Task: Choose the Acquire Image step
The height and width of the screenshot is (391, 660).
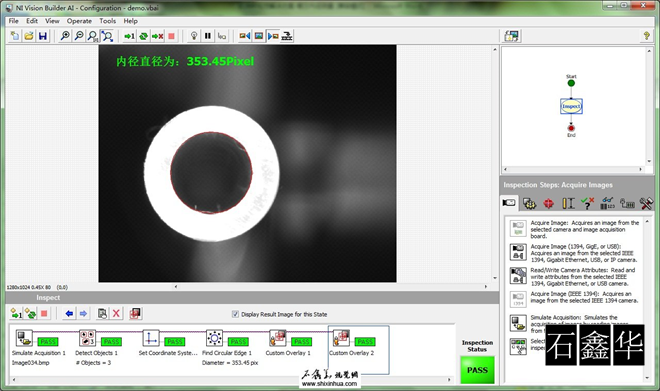Action: (574, 229)
